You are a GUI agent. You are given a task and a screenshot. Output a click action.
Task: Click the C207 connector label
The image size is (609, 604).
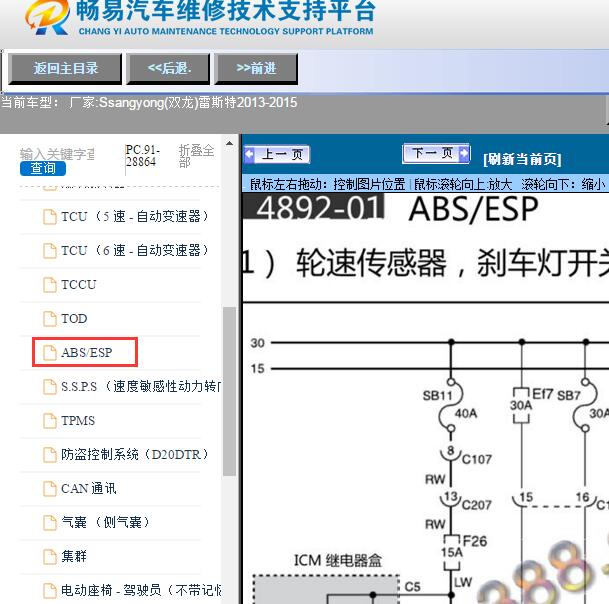tap(477, 505)
